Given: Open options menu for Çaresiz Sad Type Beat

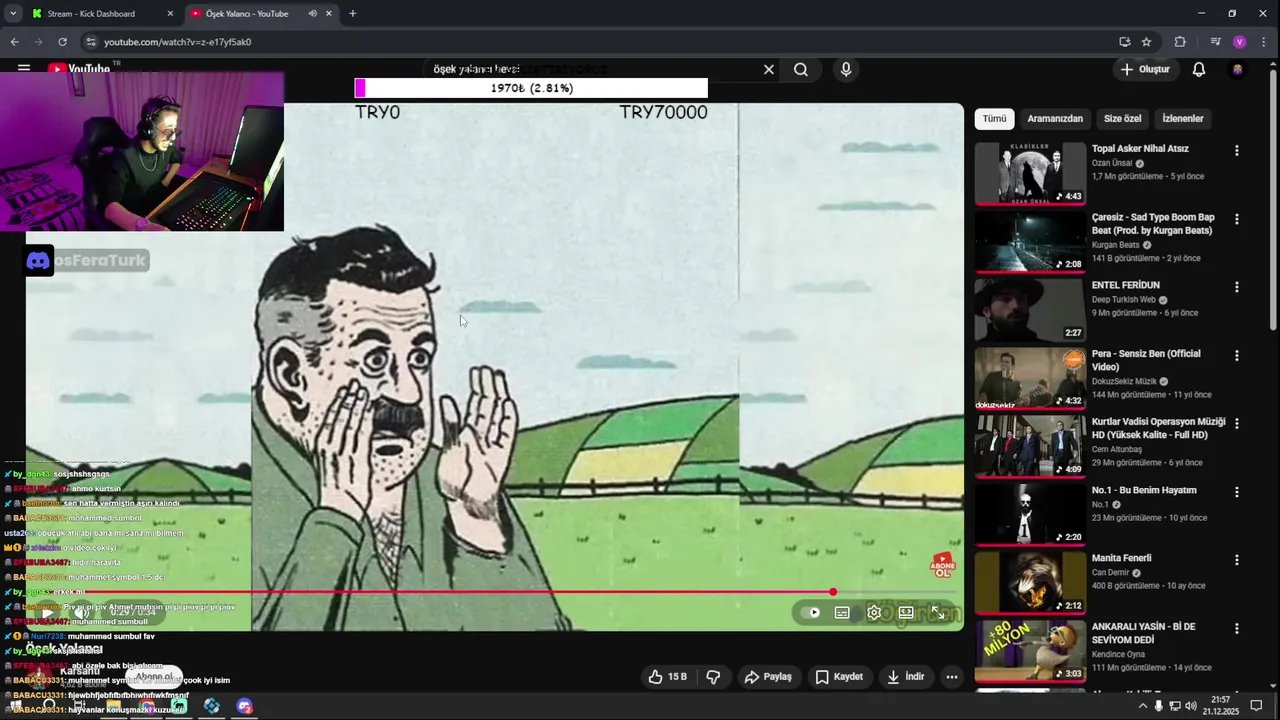Looking at the screenshot, I should click(x=1237, y=219).
